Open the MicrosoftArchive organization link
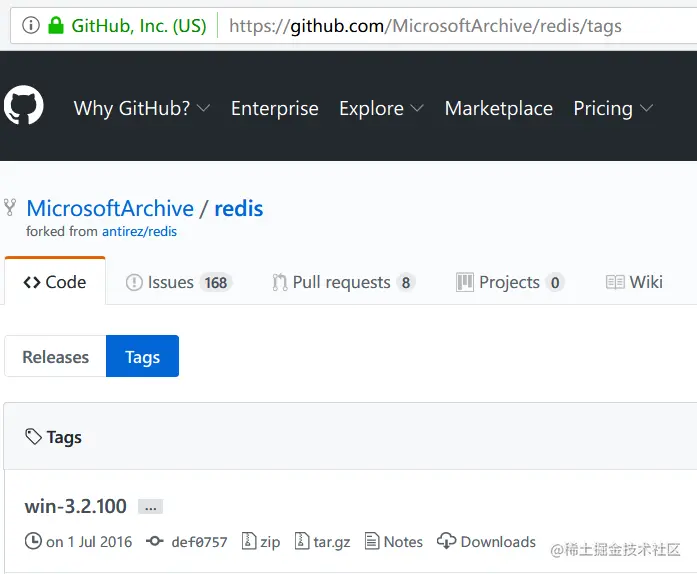This screenshot has width=697, height=574. click(110, 208)
